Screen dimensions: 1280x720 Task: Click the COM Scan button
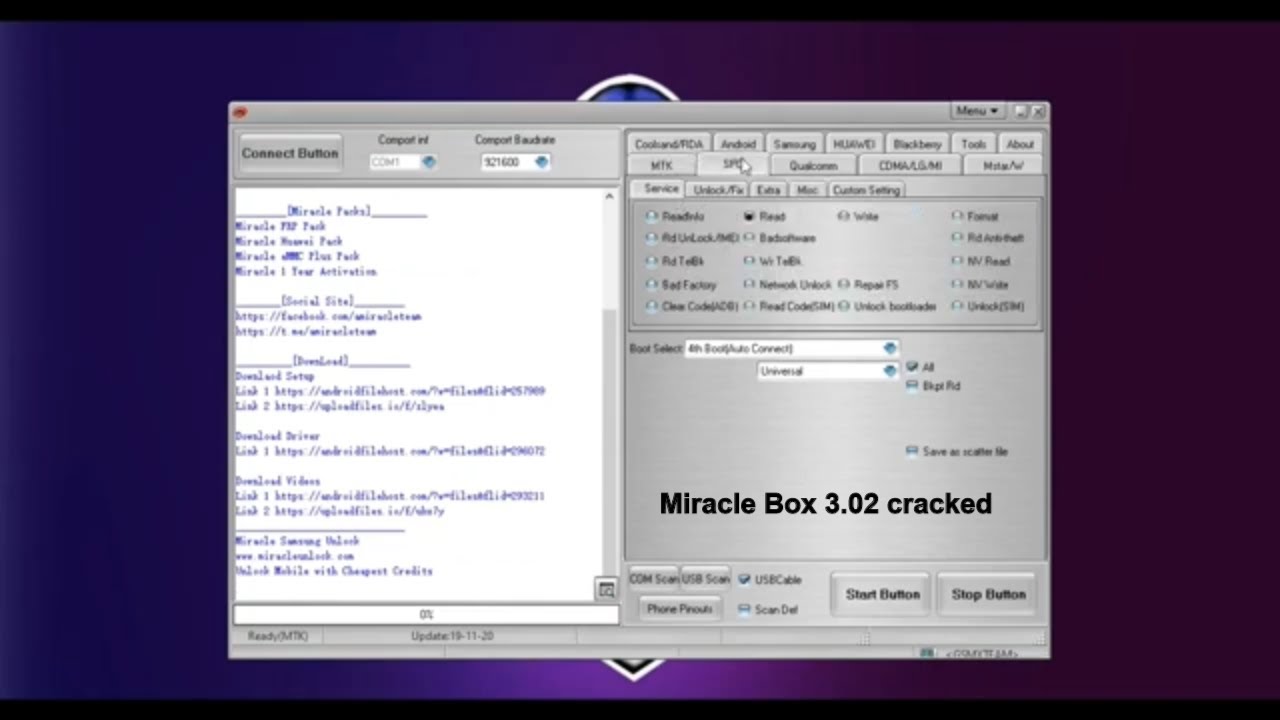click(654, 579)
